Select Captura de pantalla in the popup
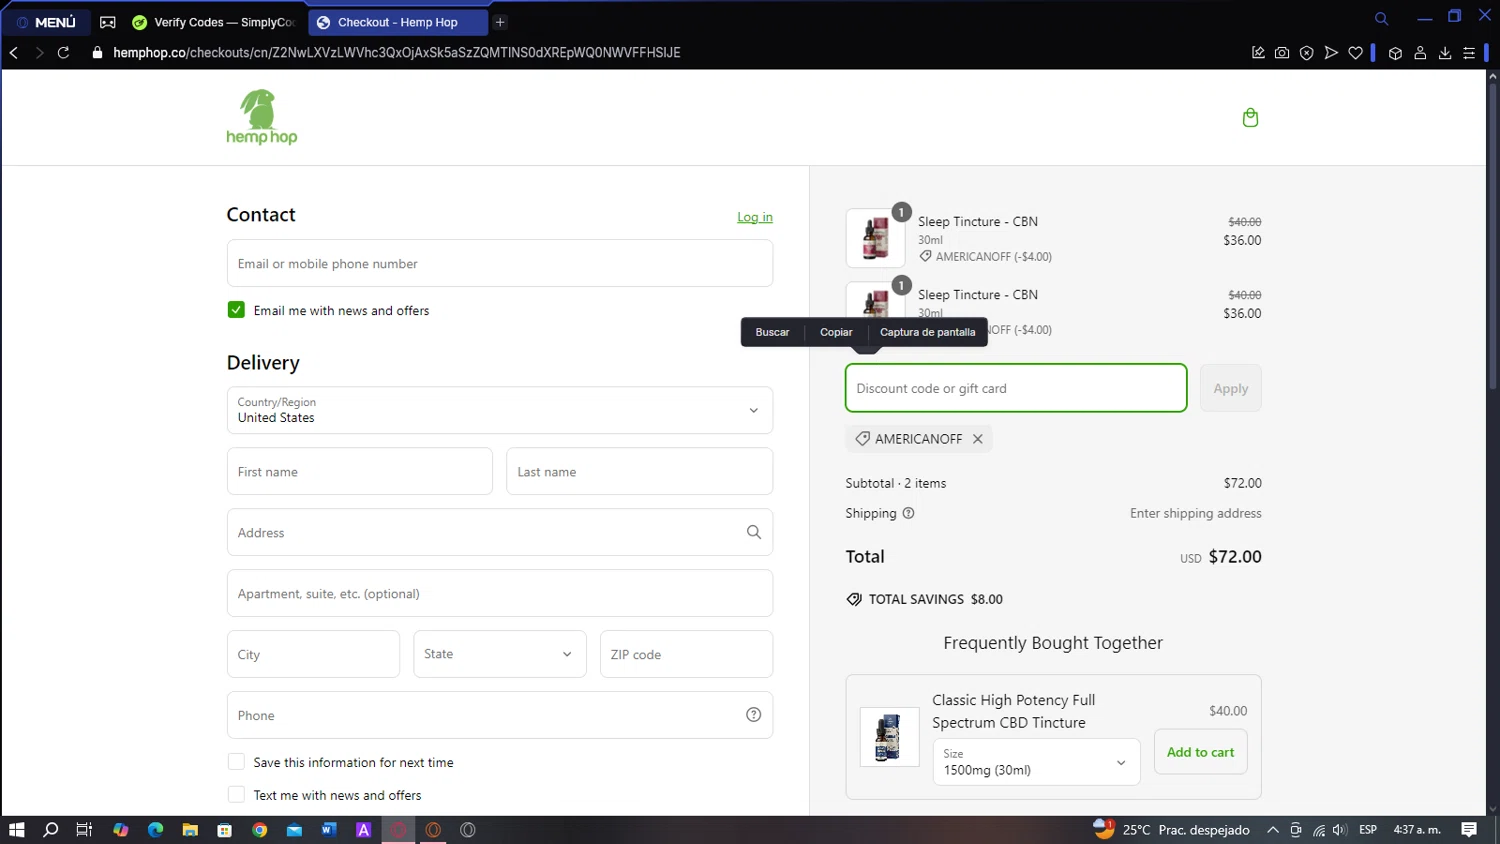1500x844 pixels. 927,332
